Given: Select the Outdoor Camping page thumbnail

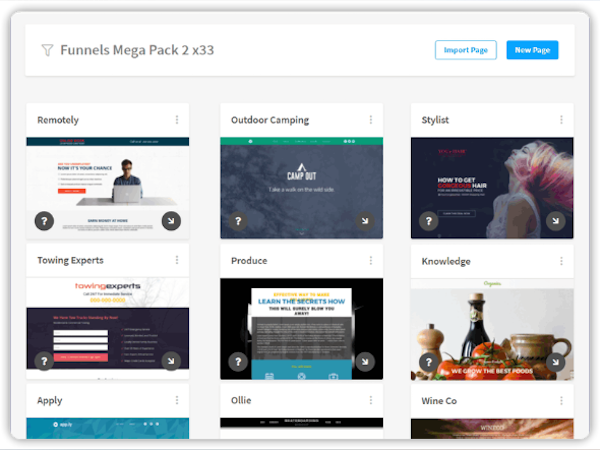Looking at the screenshot, I should (302, 188).
